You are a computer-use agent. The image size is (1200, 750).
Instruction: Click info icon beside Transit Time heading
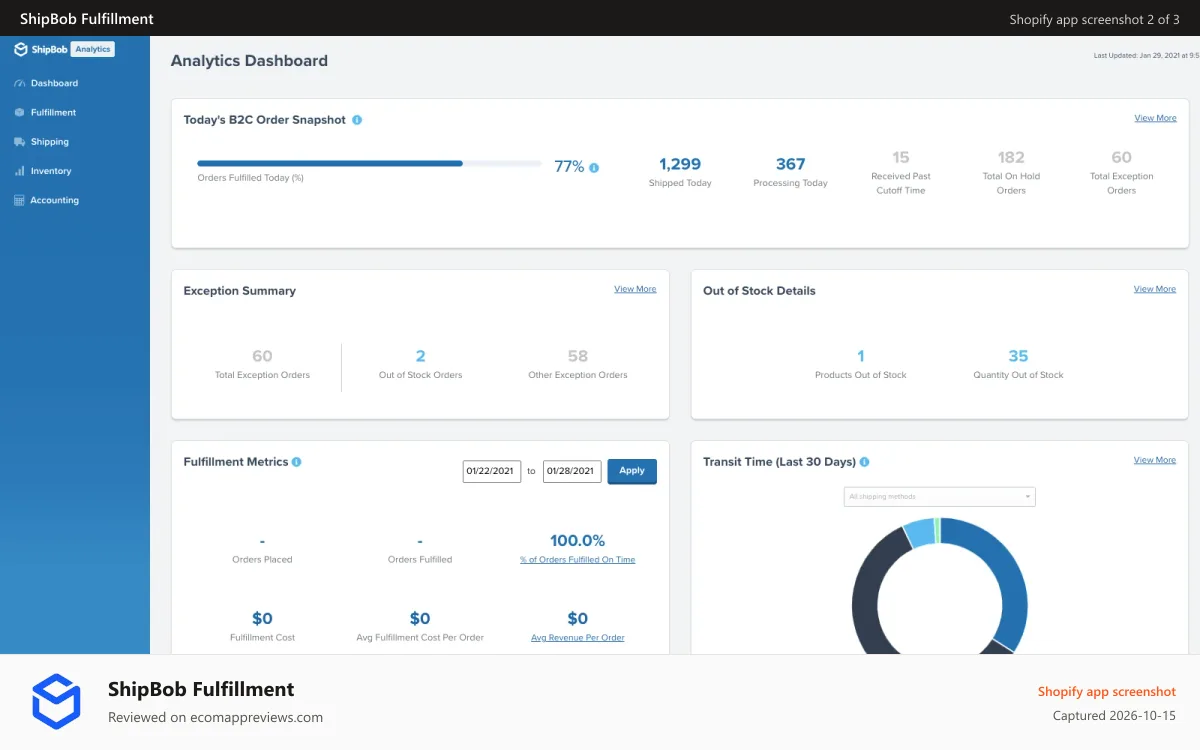pos(864,462)
